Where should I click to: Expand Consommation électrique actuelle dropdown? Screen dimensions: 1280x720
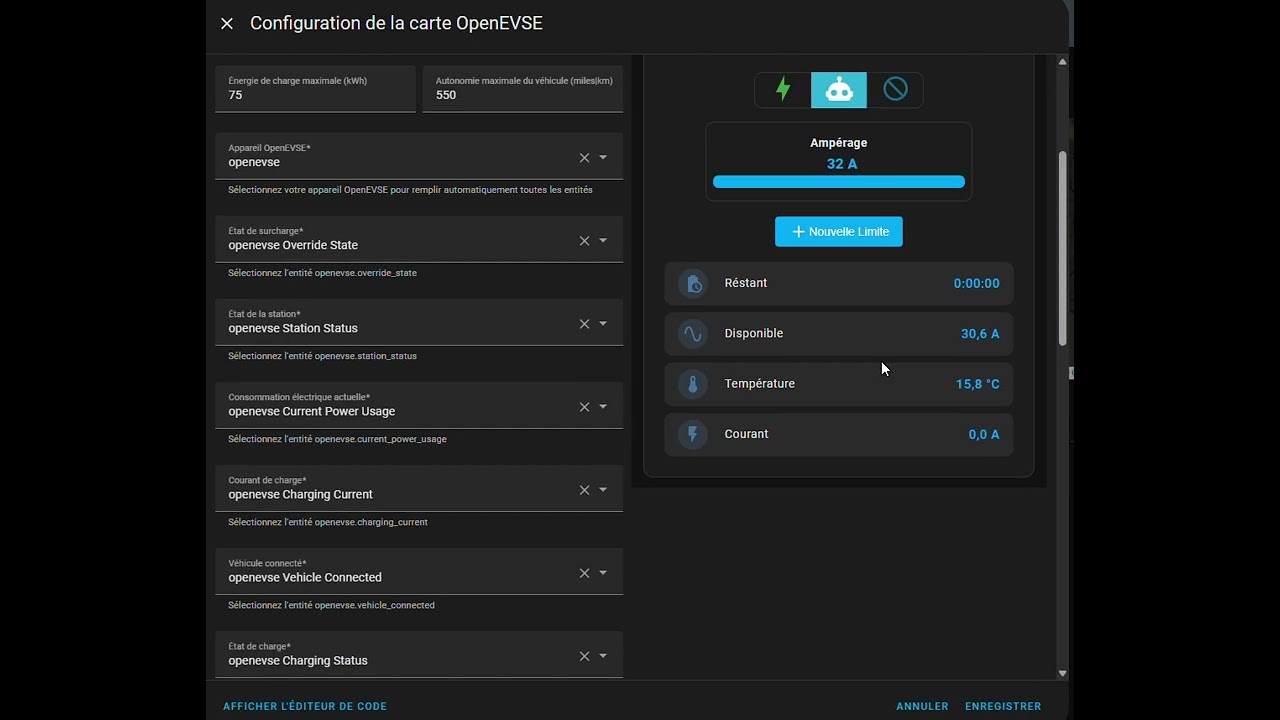(603, 407)
